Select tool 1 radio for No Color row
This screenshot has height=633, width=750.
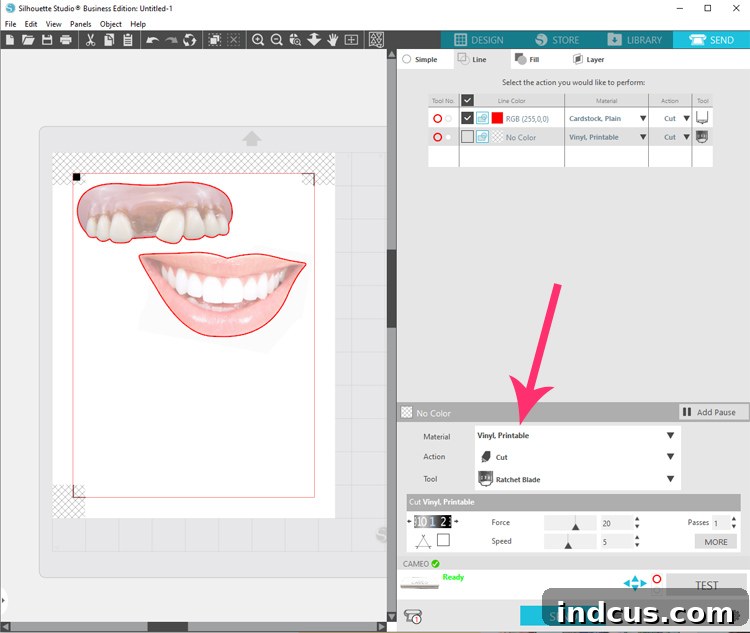tap(437, 137)
